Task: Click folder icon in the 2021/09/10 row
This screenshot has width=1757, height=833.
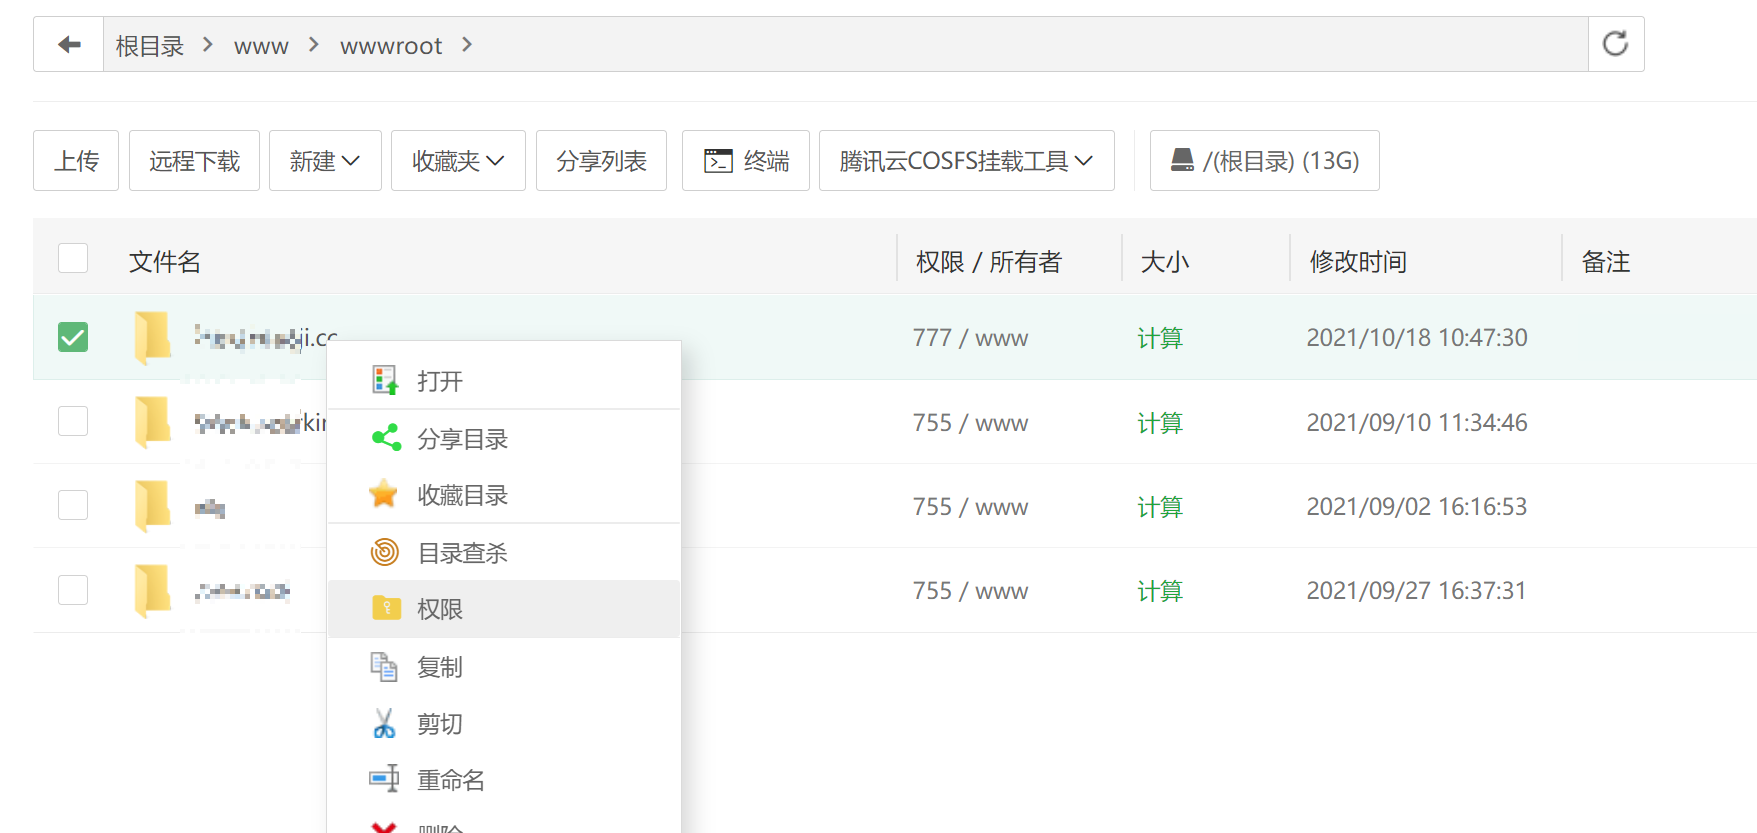Action: pos(153,421)
